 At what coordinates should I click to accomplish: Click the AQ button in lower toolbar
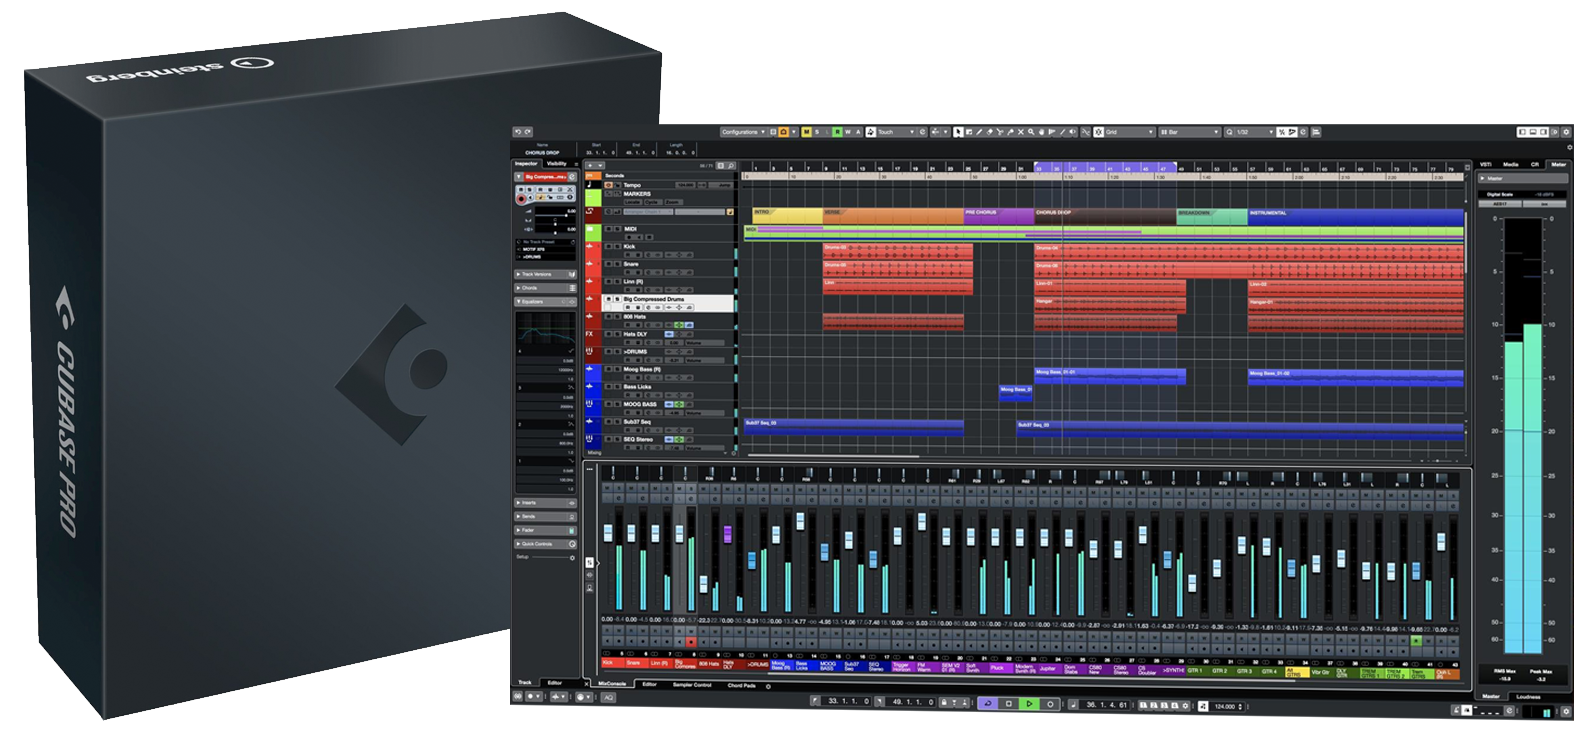pyautogui.click(x=608, y=697)
